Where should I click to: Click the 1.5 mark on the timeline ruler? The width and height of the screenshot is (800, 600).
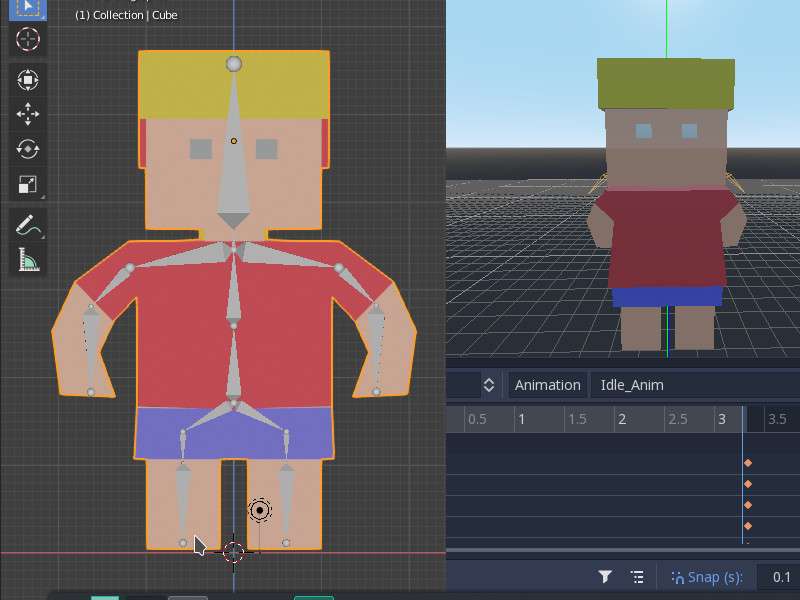577,419
